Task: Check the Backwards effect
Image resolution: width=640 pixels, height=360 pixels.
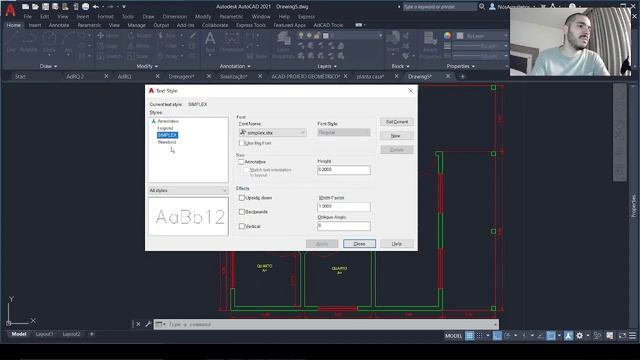Action: (x=241, y=212)
